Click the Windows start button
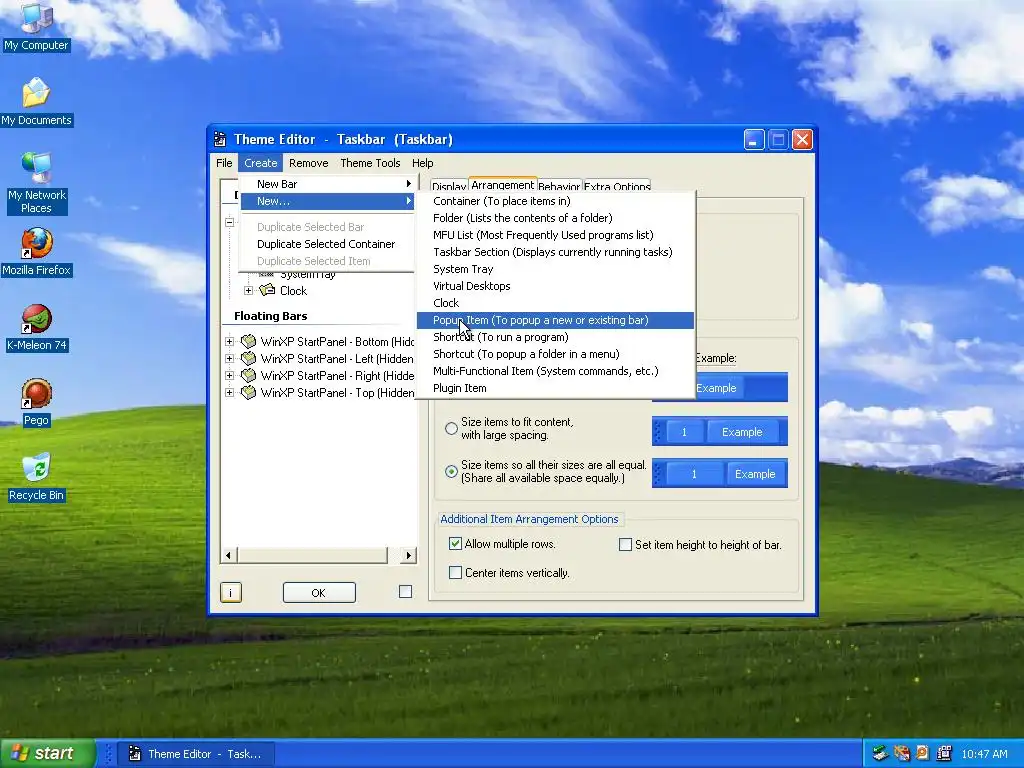 pos(48,754)
